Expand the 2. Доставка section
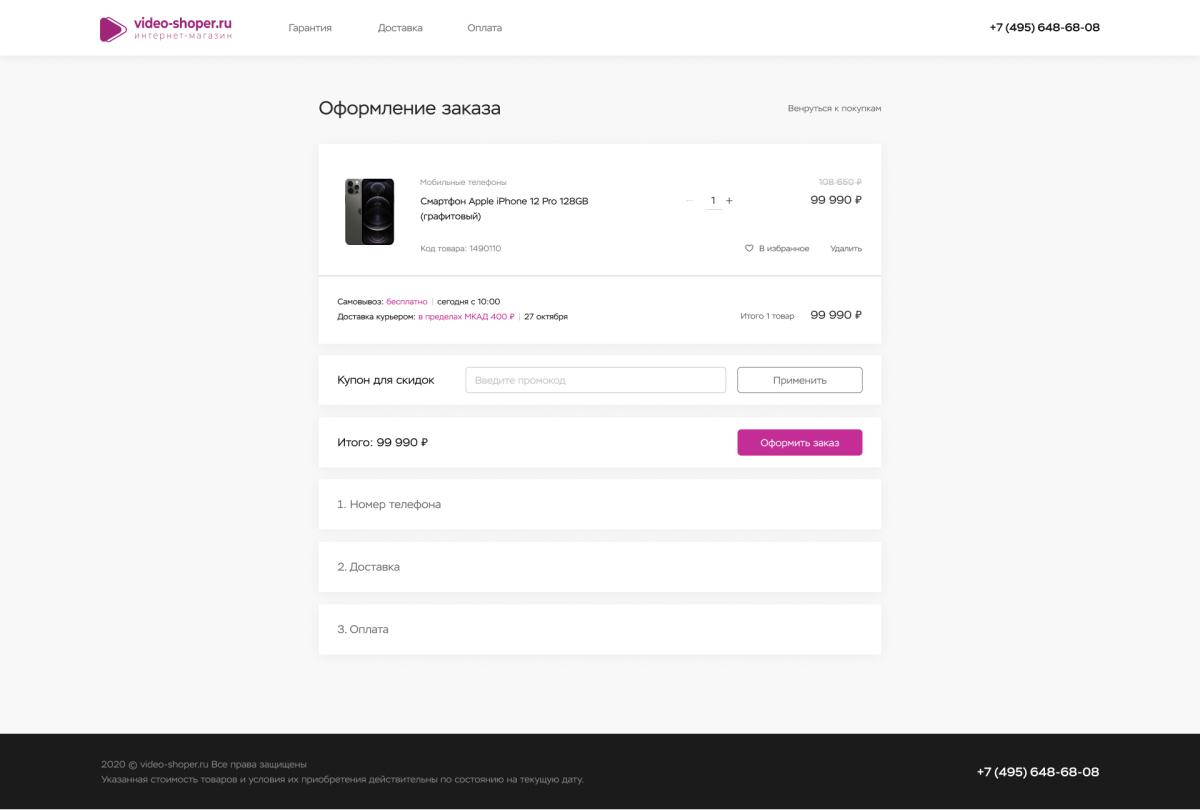This screenshot has height=810, width=1200. coord(368,567)
